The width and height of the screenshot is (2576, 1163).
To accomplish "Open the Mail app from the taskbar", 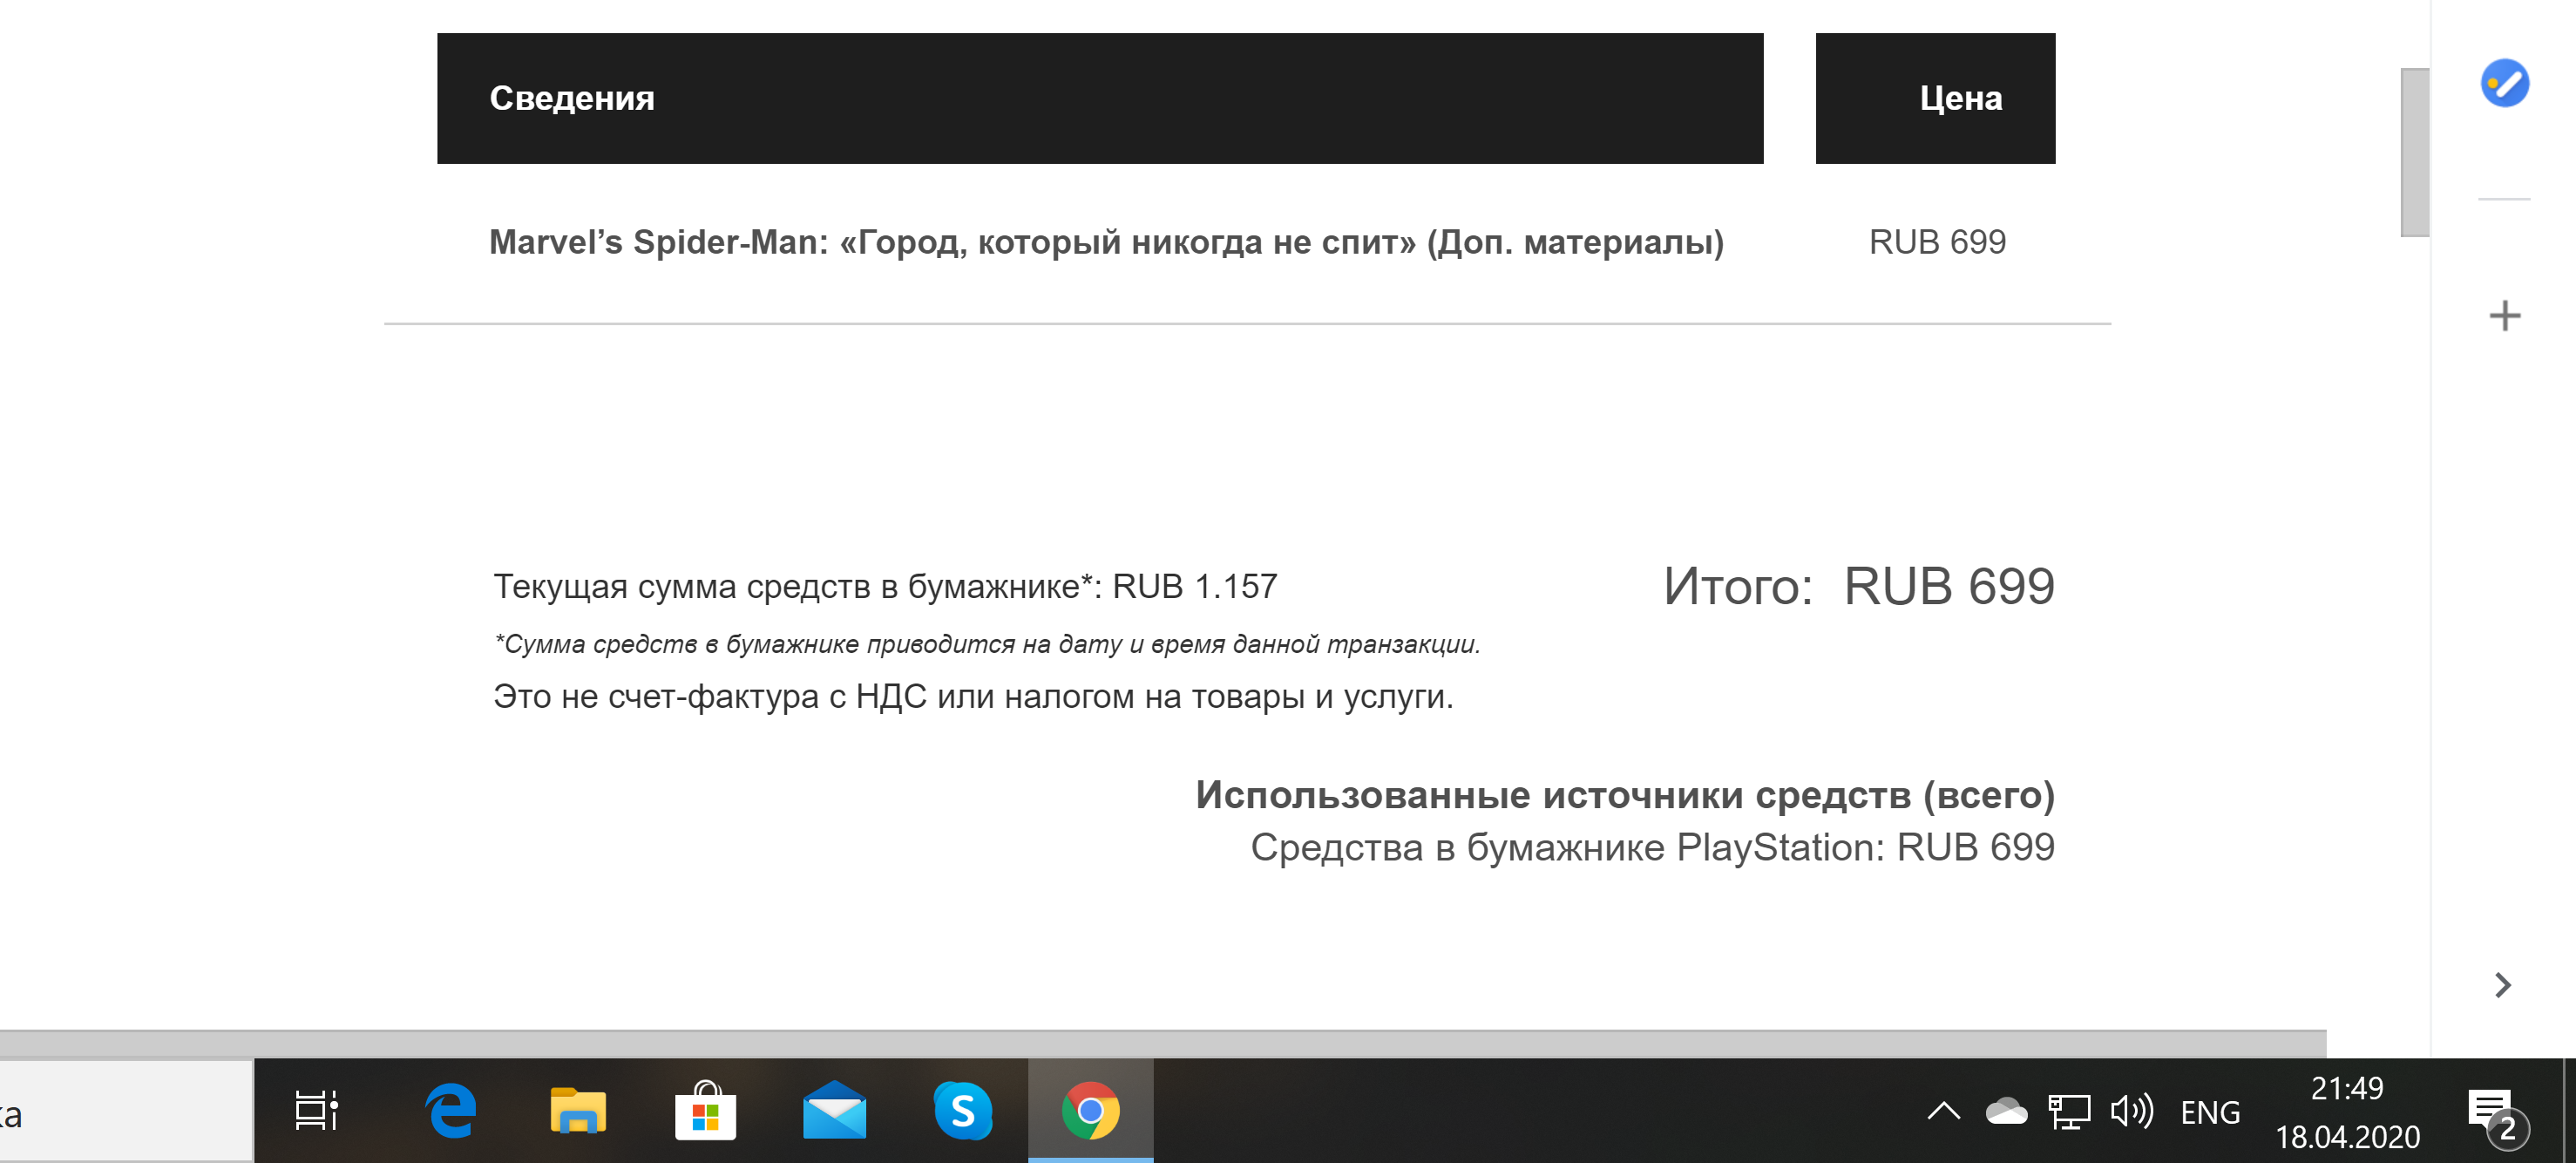I will coord(834,1110).
